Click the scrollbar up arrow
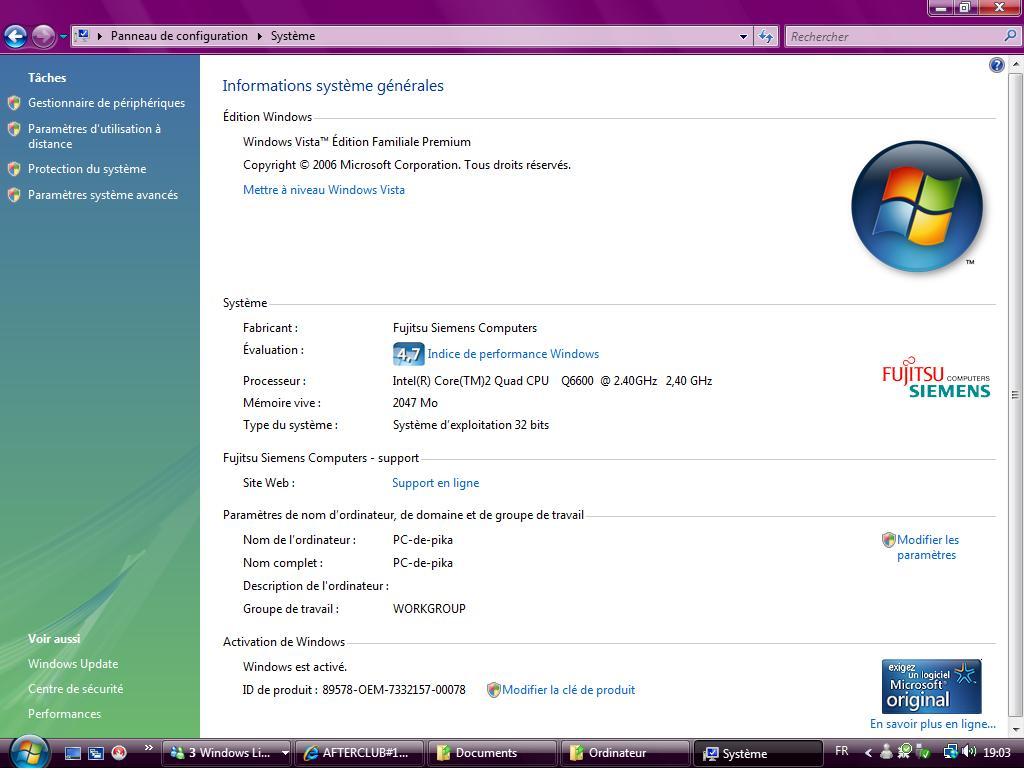Image resolution: width=1024 pixels, height=770 pixels. (x=1016, y=65)
